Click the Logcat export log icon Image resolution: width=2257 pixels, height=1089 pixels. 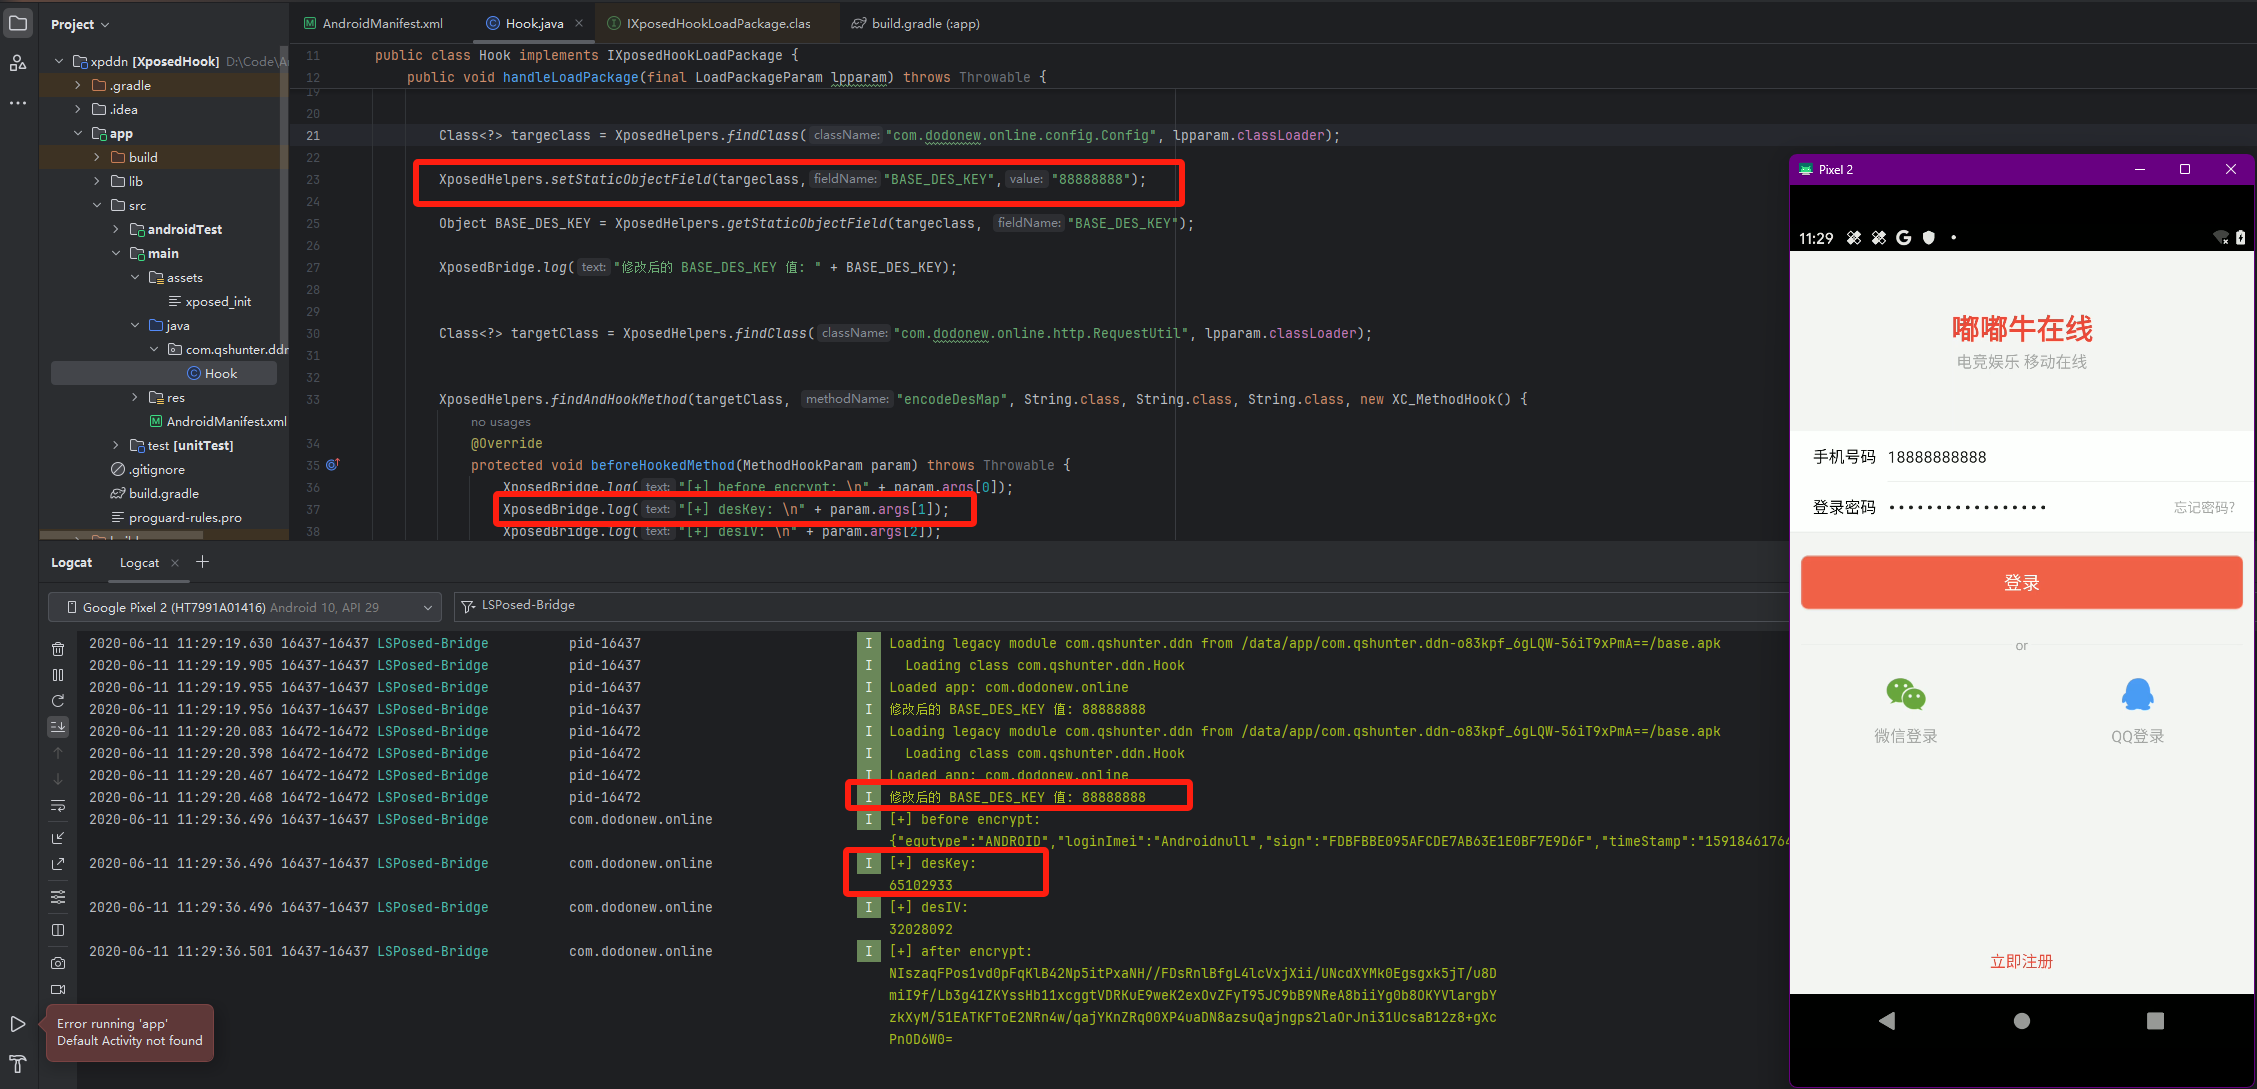[x=58, y=864]
